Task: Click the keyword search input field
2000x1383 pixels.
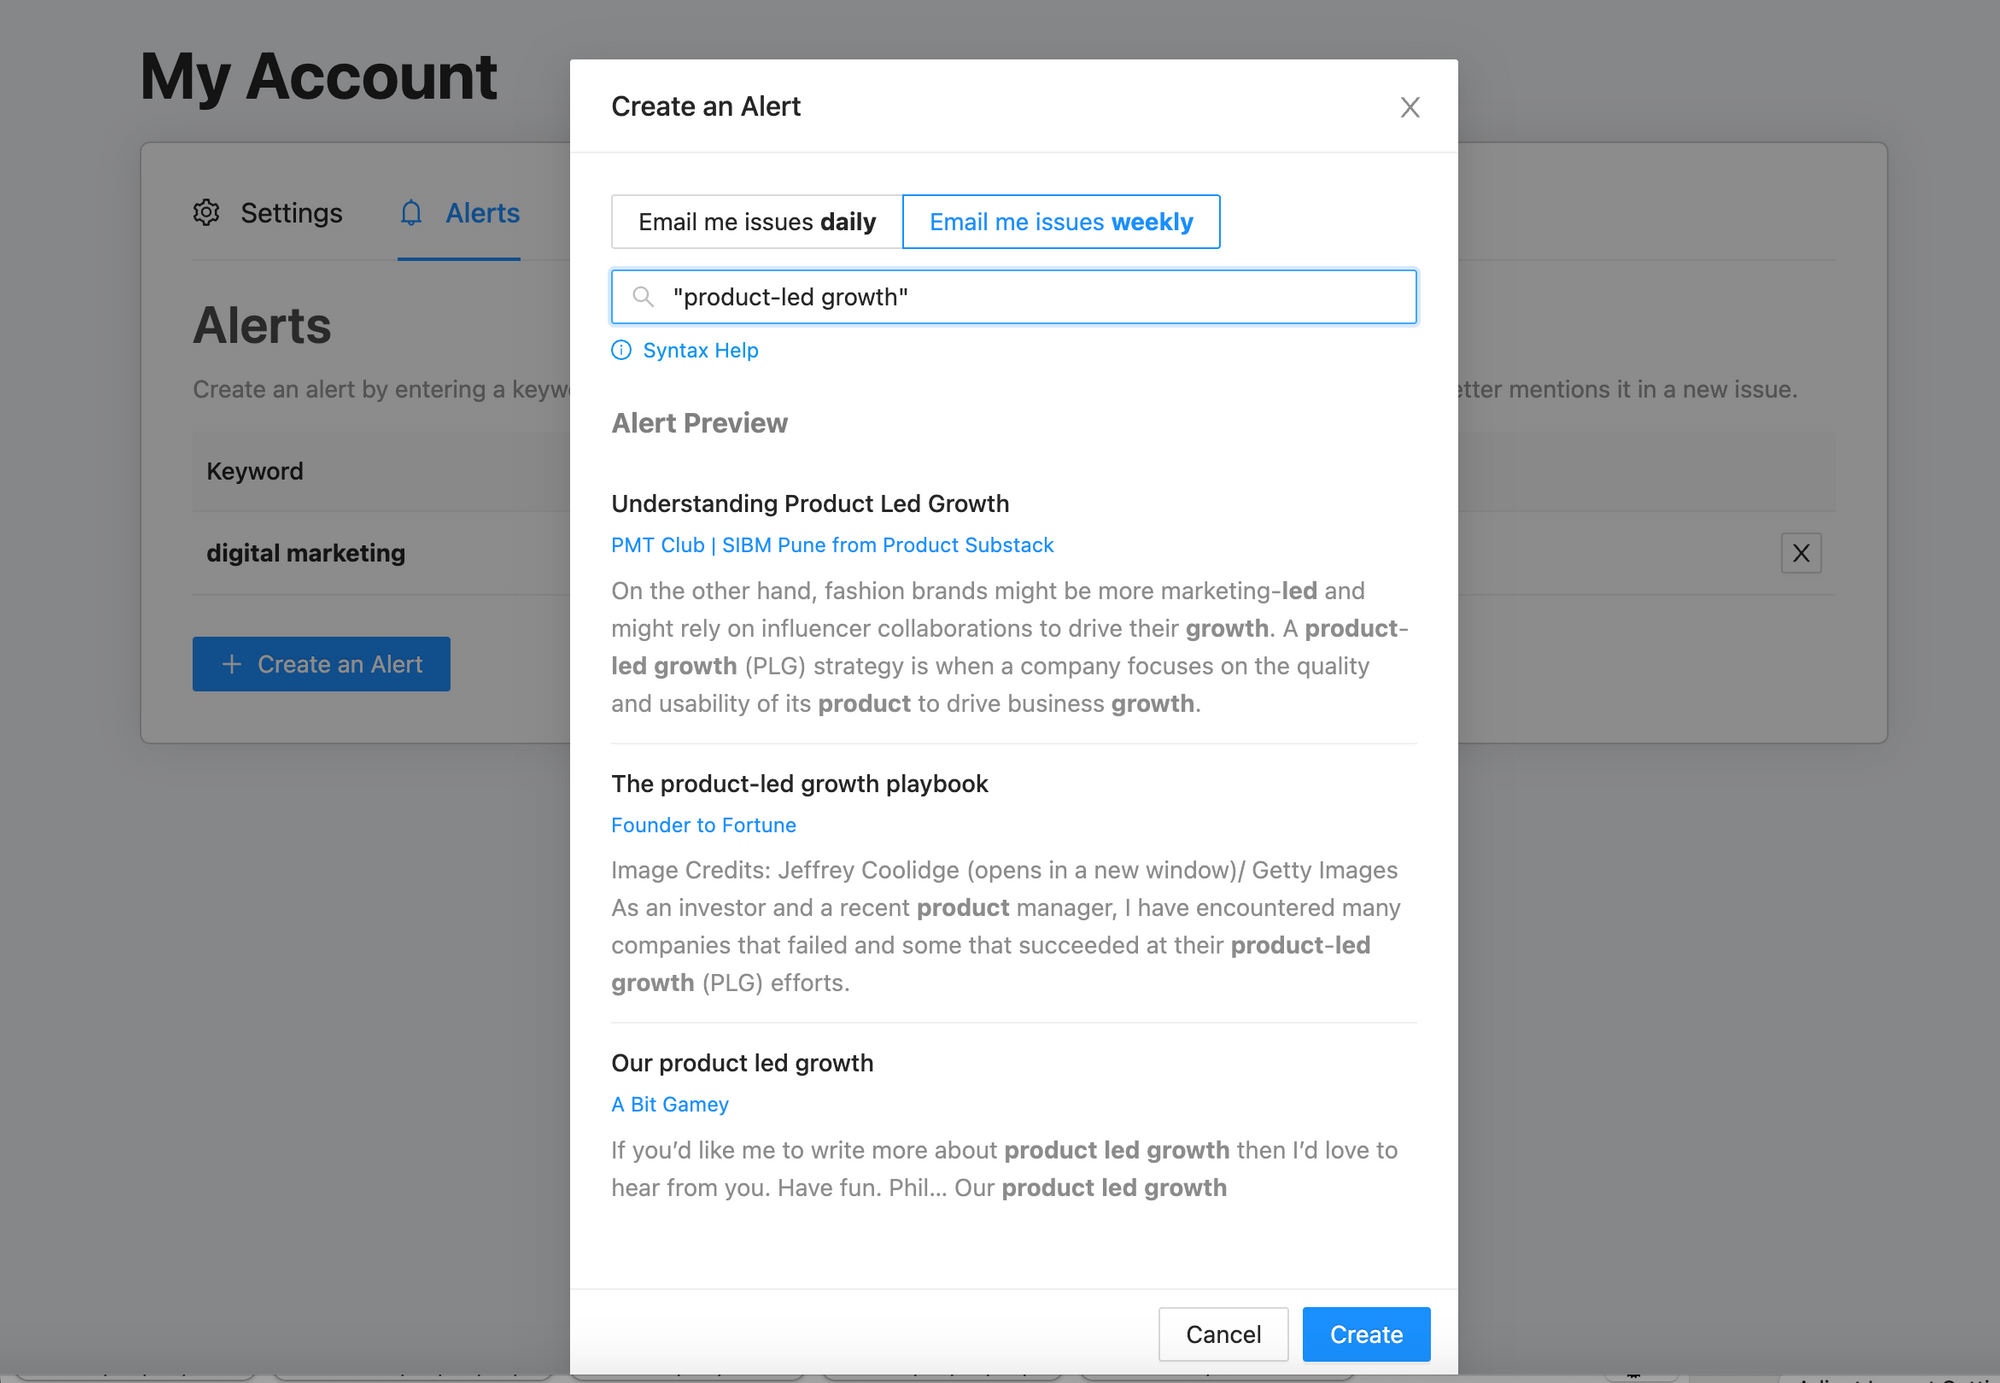Action: 1013,297
